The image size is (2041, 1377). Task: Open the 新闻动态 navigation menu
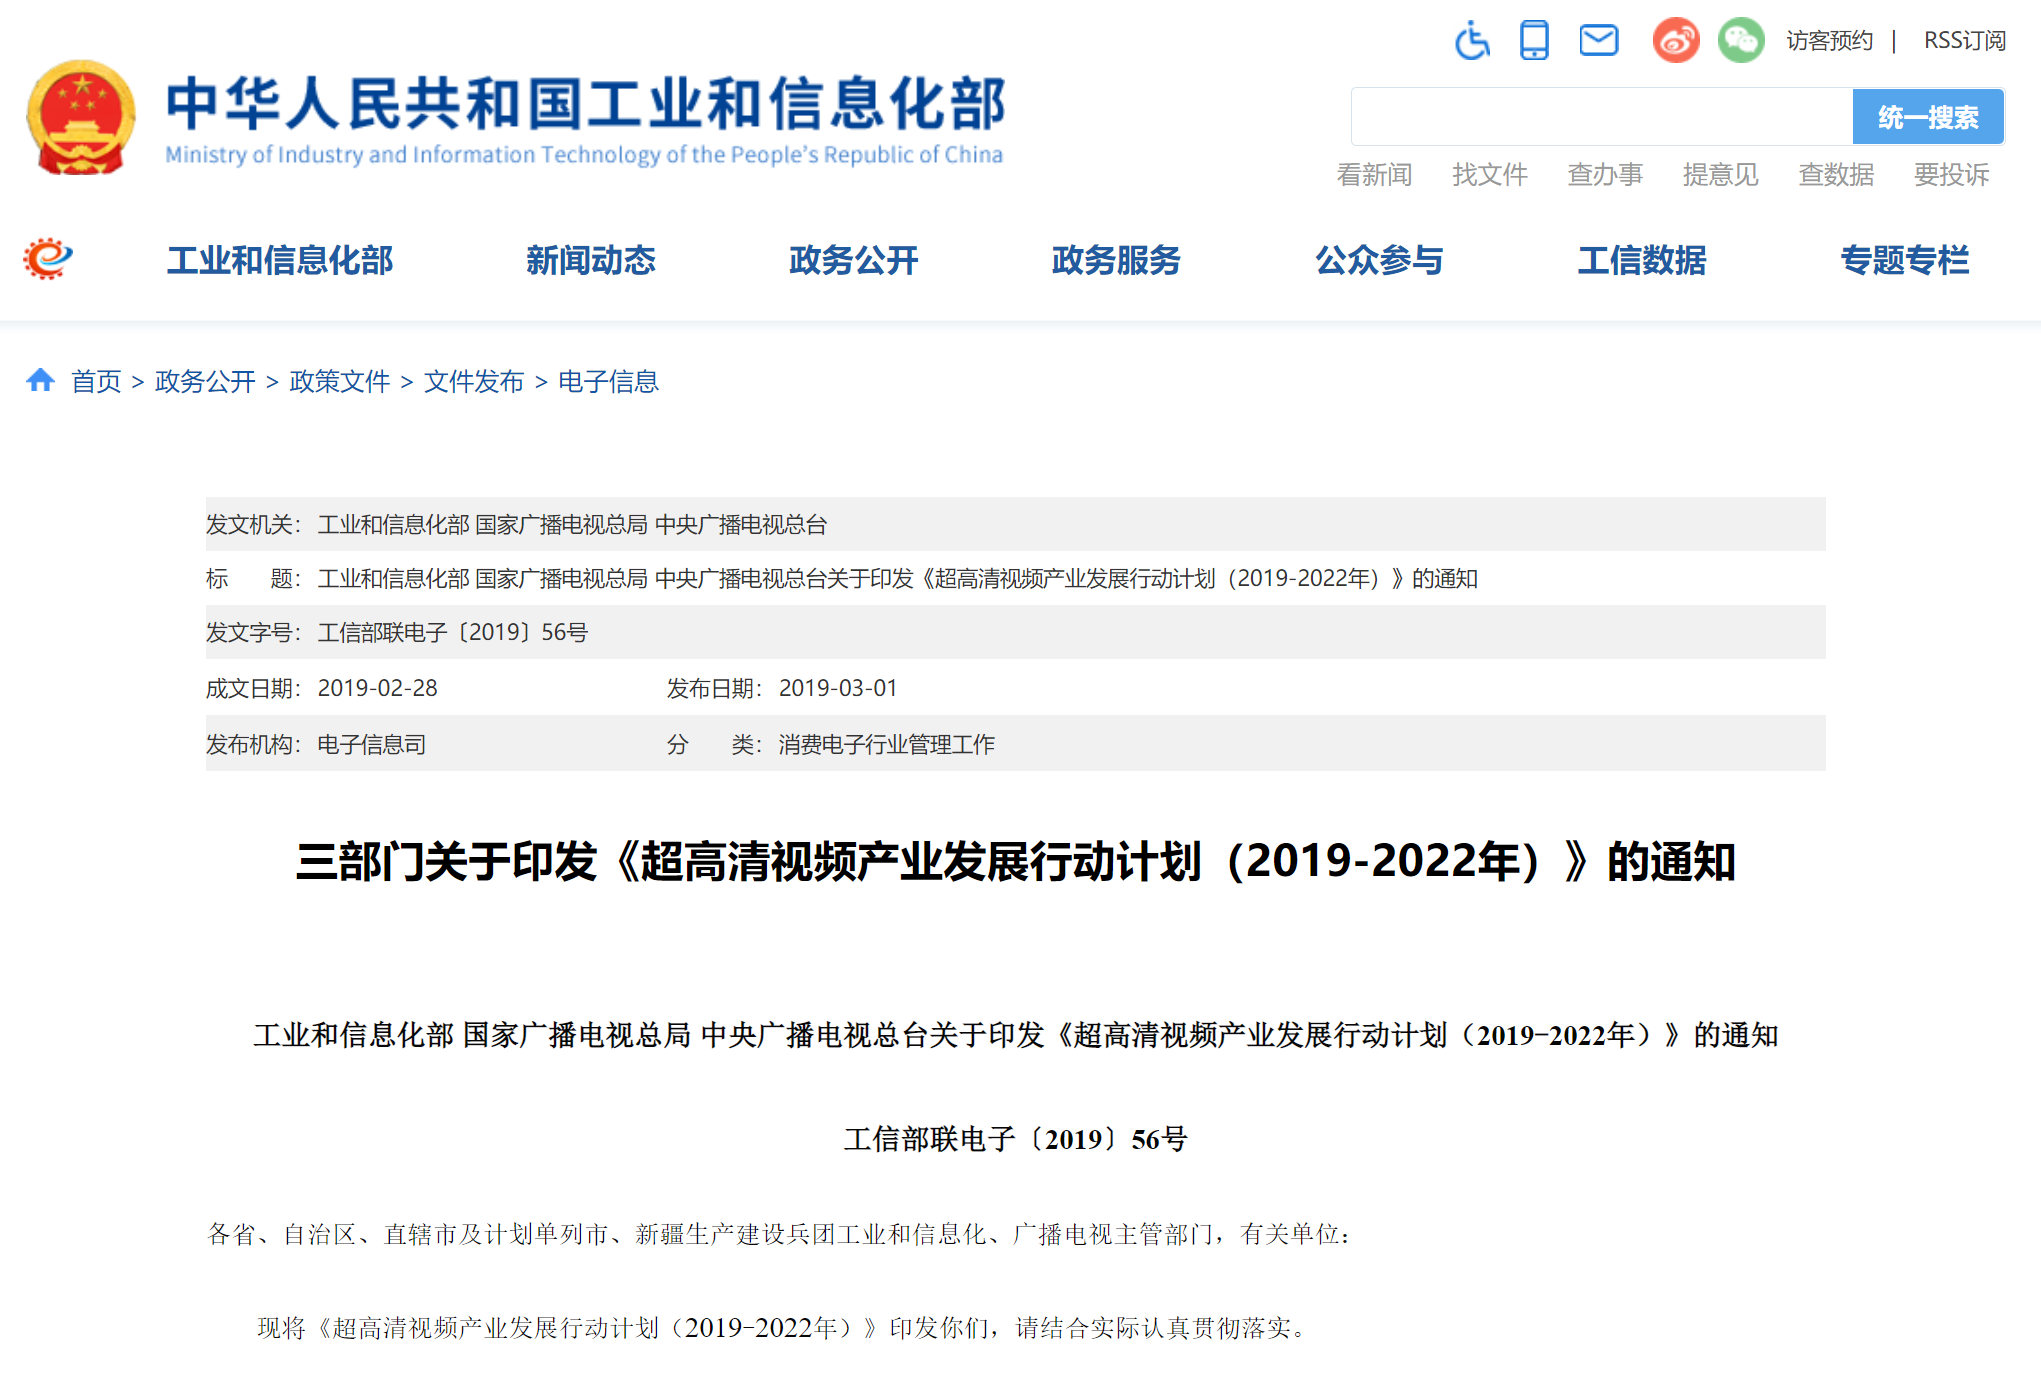(x=590, y=260)
